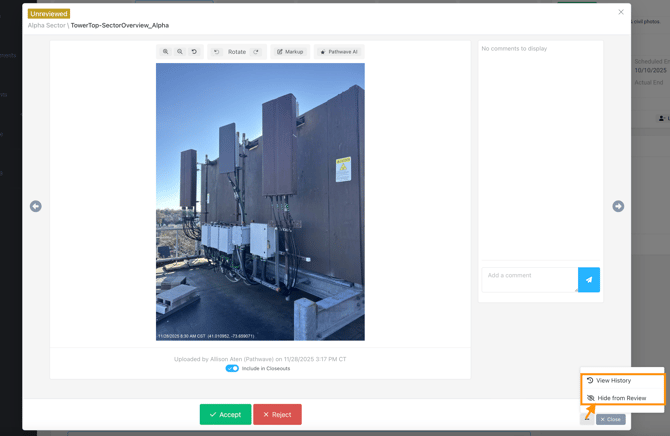Image resolution: width=670 pixels, height=436 pixels.
Task: Open the Markup tool
Action: [x=290, y=52]
